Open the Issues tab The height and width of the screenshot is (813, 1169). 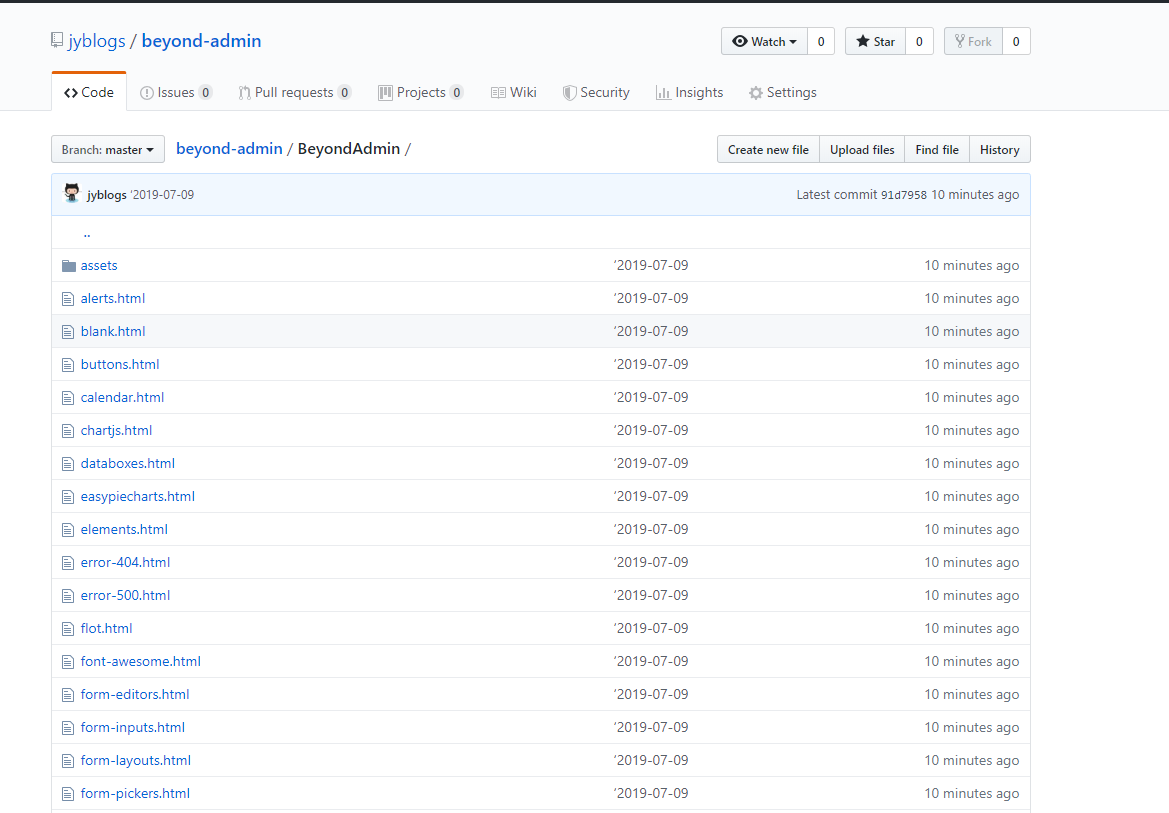[176, 92]
